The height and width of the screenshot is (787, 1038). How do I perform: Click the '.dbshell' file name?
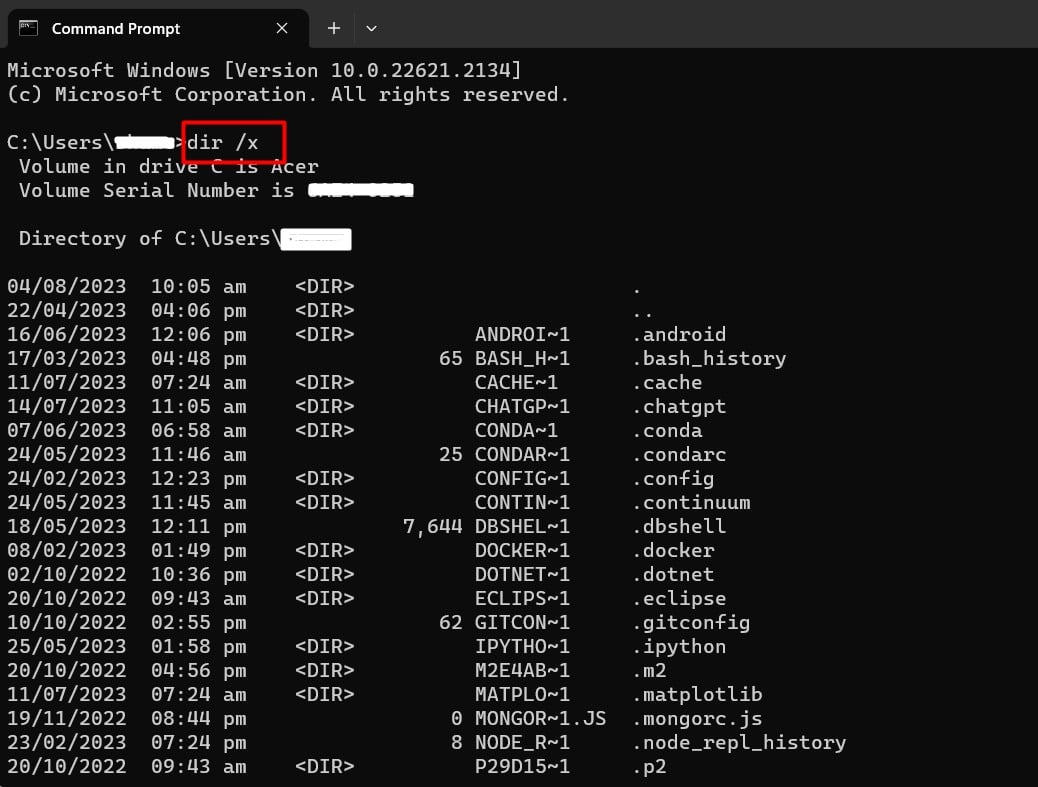point(679,526)
